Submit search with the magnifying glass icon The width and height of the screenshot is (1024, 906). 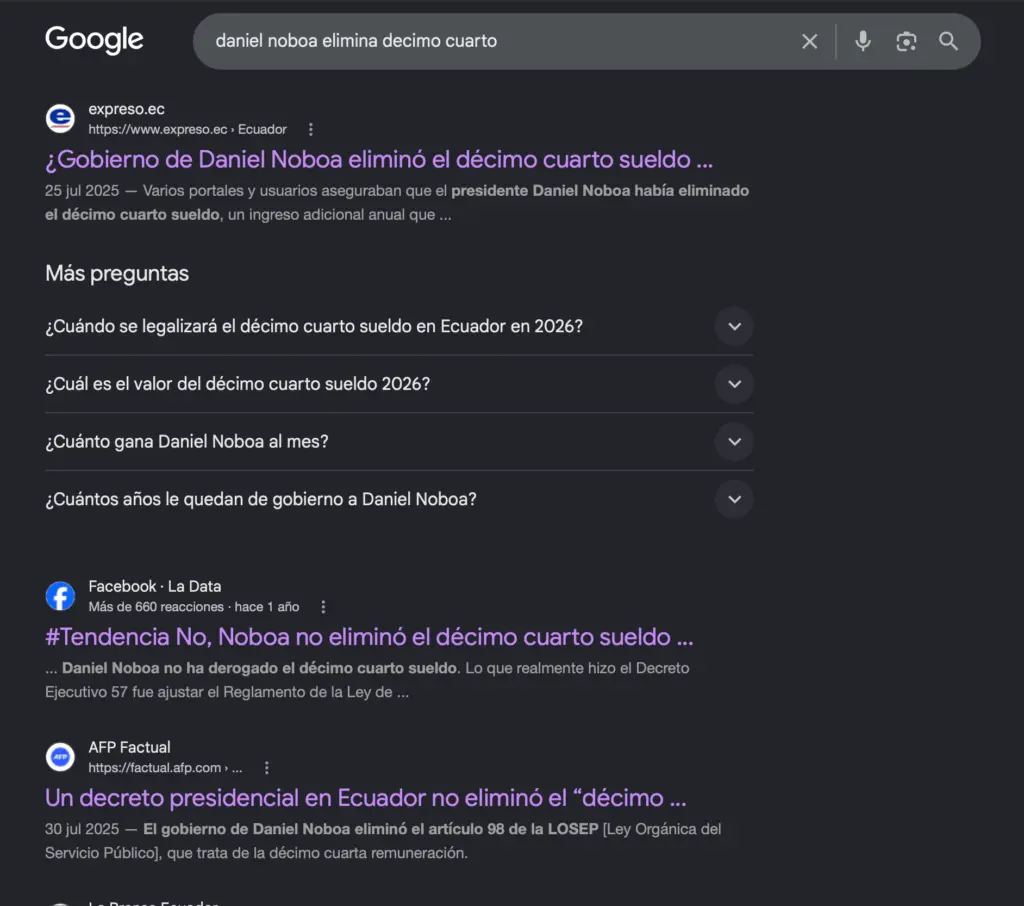[x=948, y=41]
